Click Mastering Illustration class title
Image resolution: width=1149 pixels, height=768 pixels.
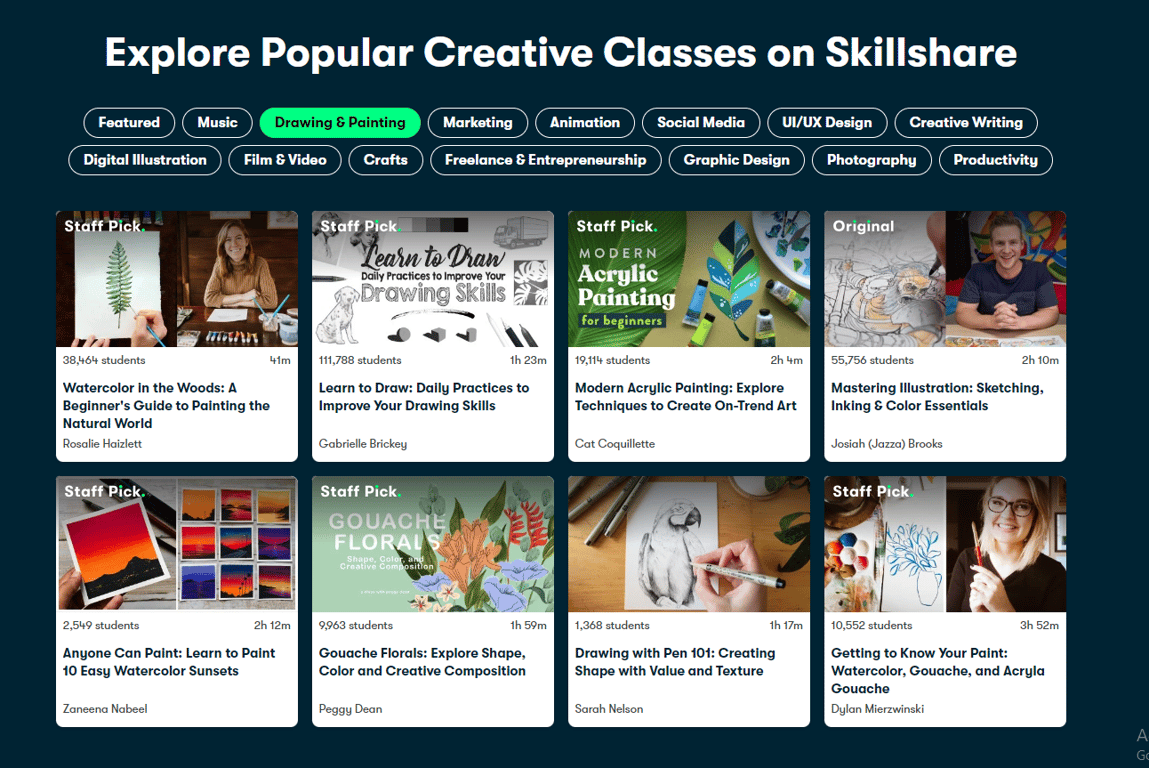tap(937, 396)
